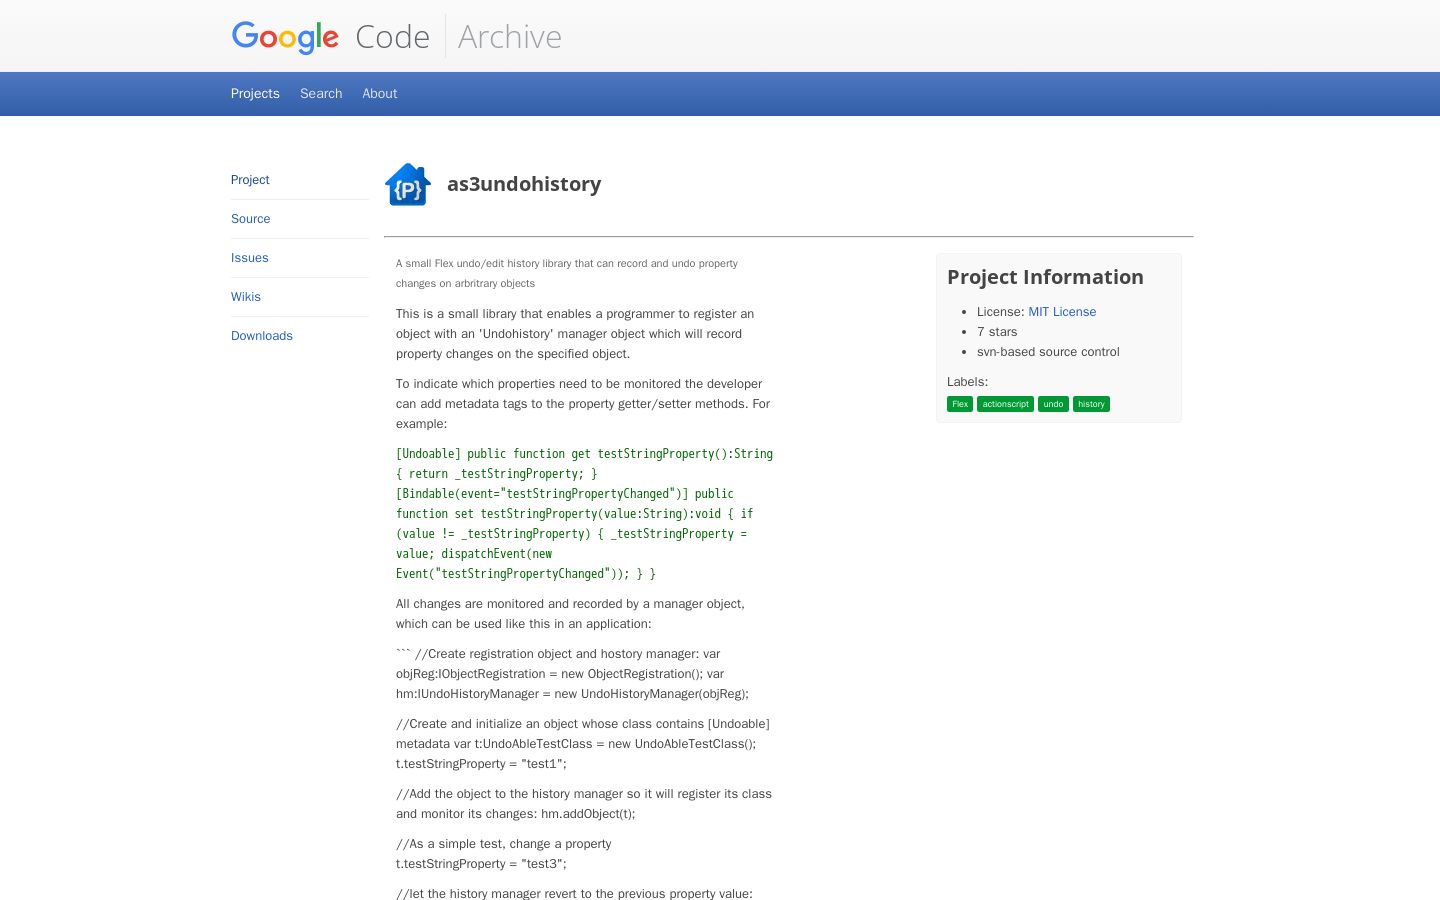The image size is (1440, 900).
Task: Click '//let the history manager revert' line
Action: tap(574, 893)
